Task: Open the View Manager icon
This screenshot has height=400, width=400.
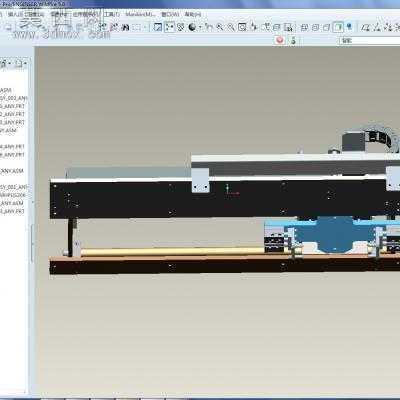Action: click(288, 27)
